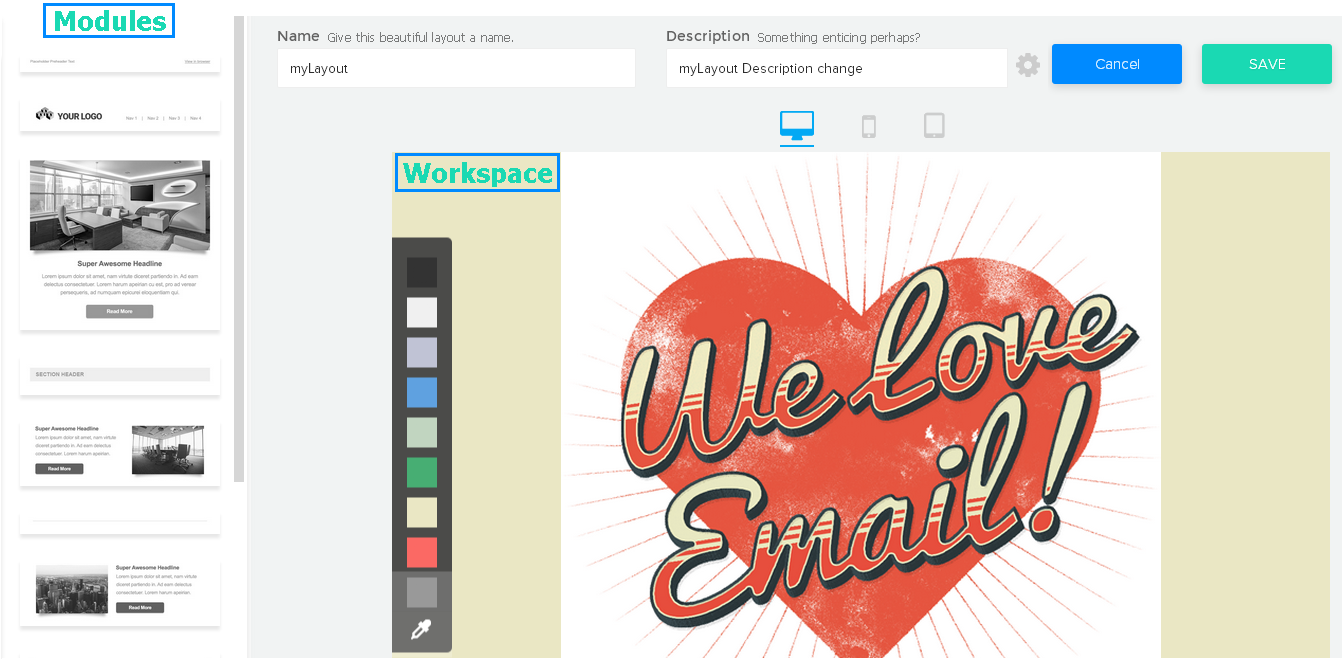Image resolution: width=1342 pixels, height=659 pixels.
Task: Click the modules panel vertical scrollbar
Action: 239,250
